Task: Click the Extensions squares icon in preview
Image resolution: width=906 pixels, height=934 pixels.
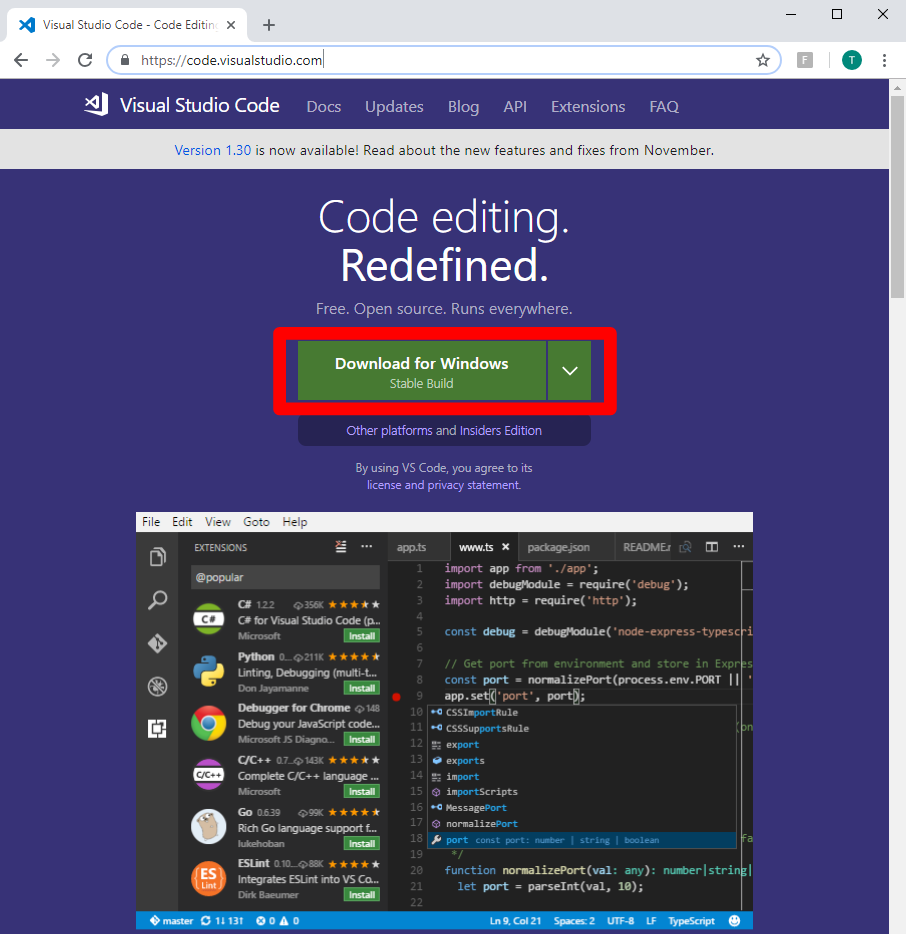Action: (x=157, y=728)
